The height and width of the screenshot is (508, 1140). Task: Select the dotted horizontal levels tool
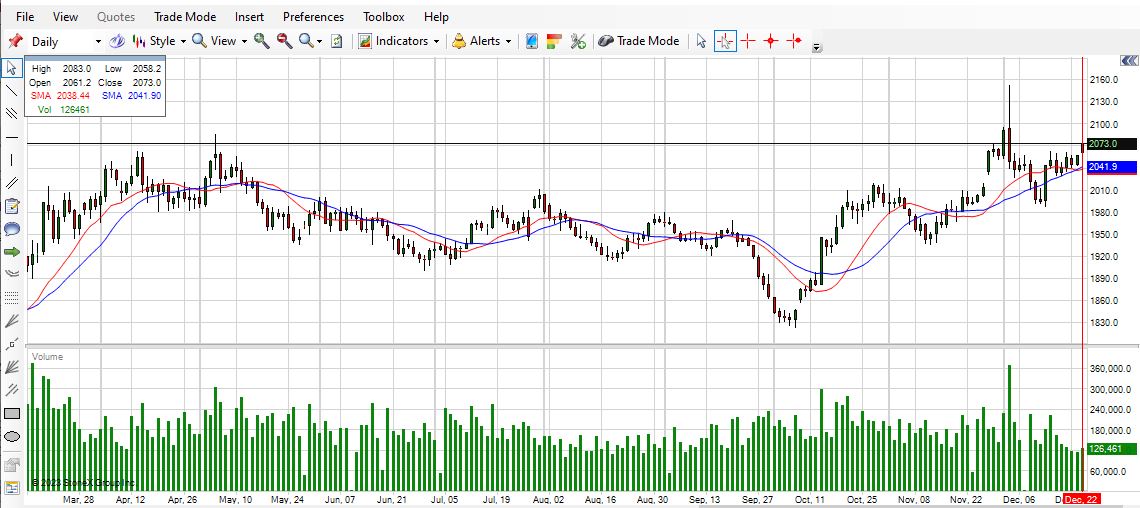pos(12,297)
